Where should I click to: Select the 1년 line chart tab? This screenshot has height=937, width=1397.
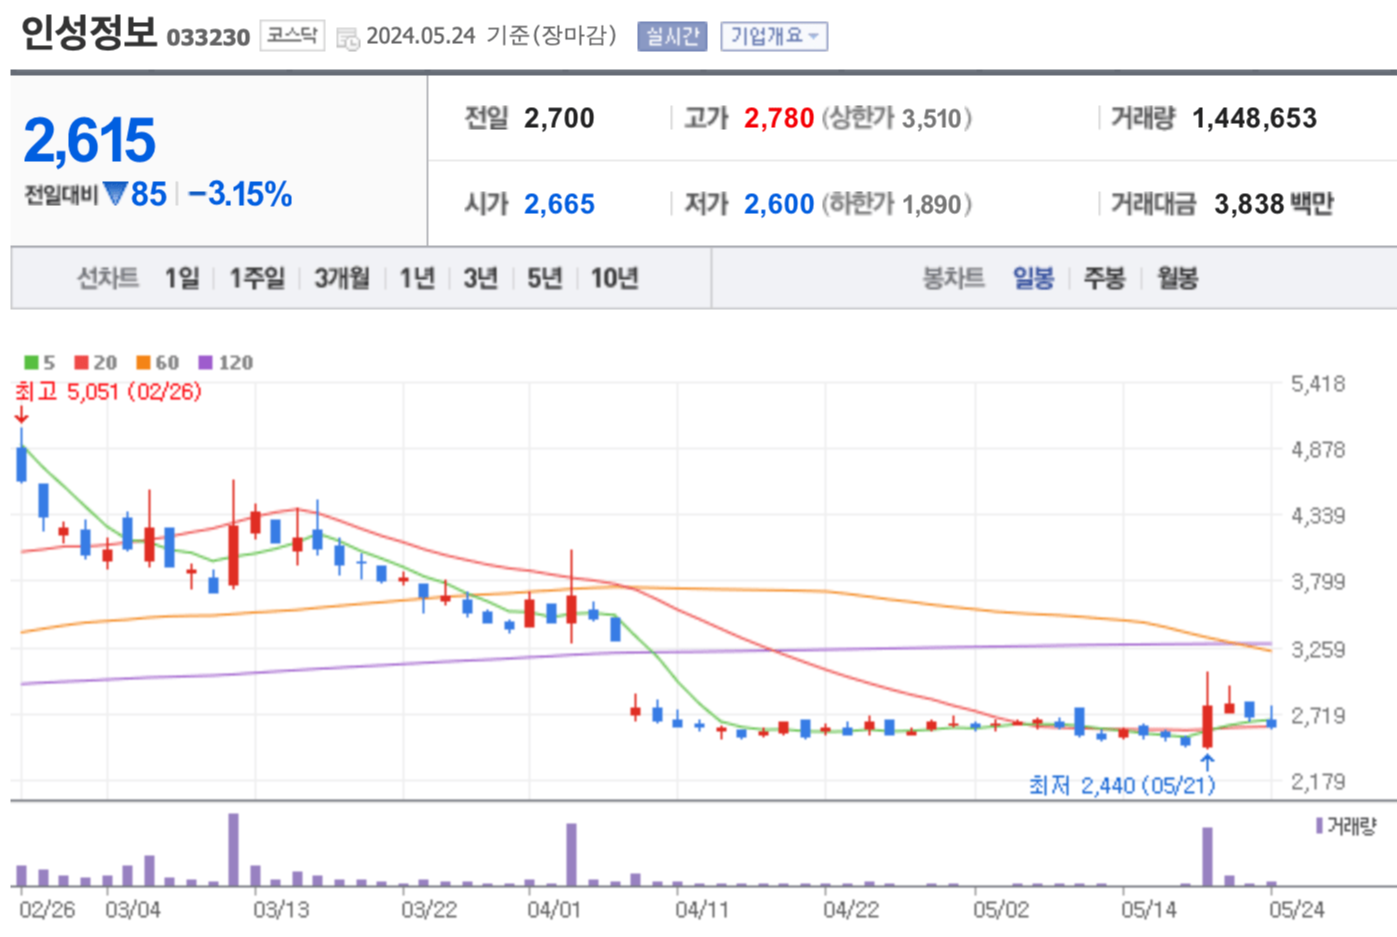417,278
